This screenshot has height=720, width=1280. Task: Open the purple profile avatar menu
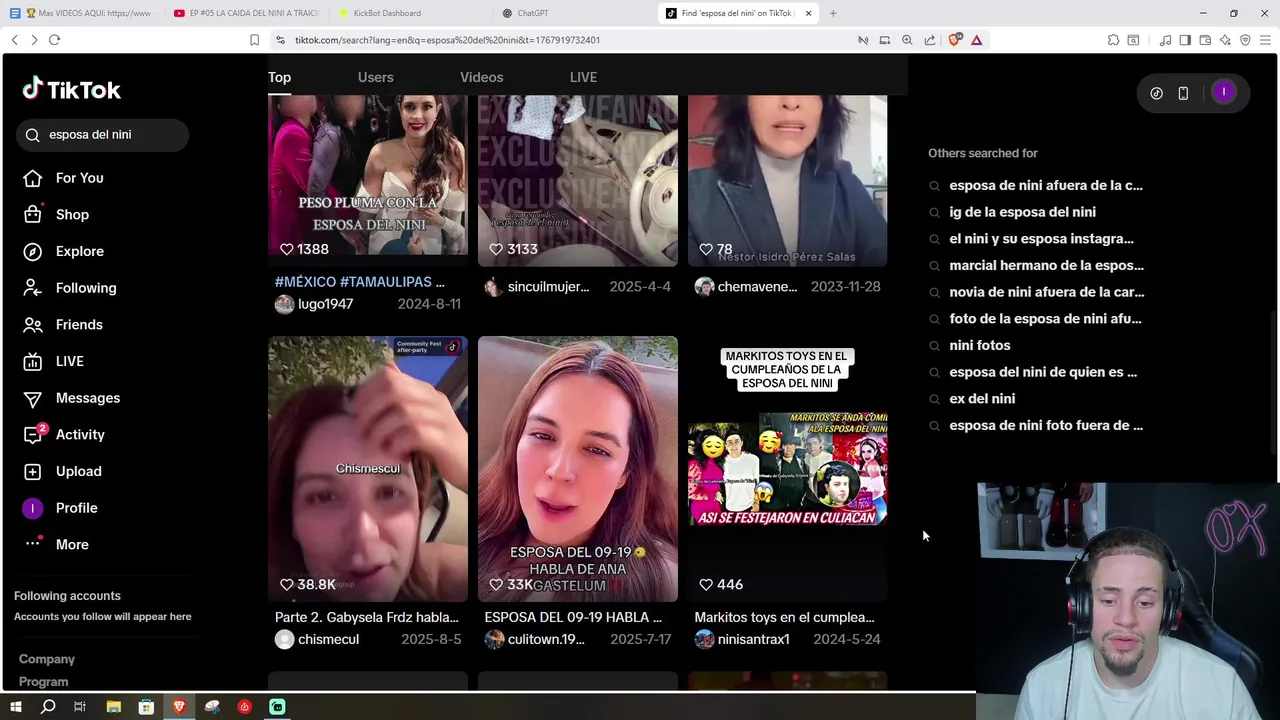[1223, 92]
